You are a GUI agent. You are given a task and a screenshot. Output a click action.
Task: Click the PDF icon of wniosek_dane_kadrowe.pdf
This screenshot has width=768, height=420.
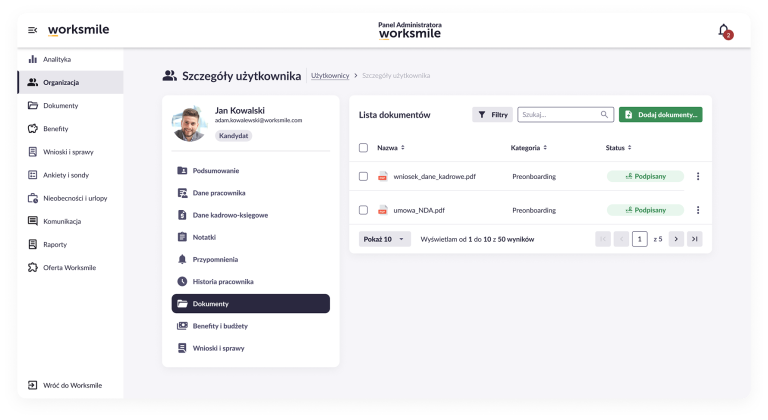point(383,176)
